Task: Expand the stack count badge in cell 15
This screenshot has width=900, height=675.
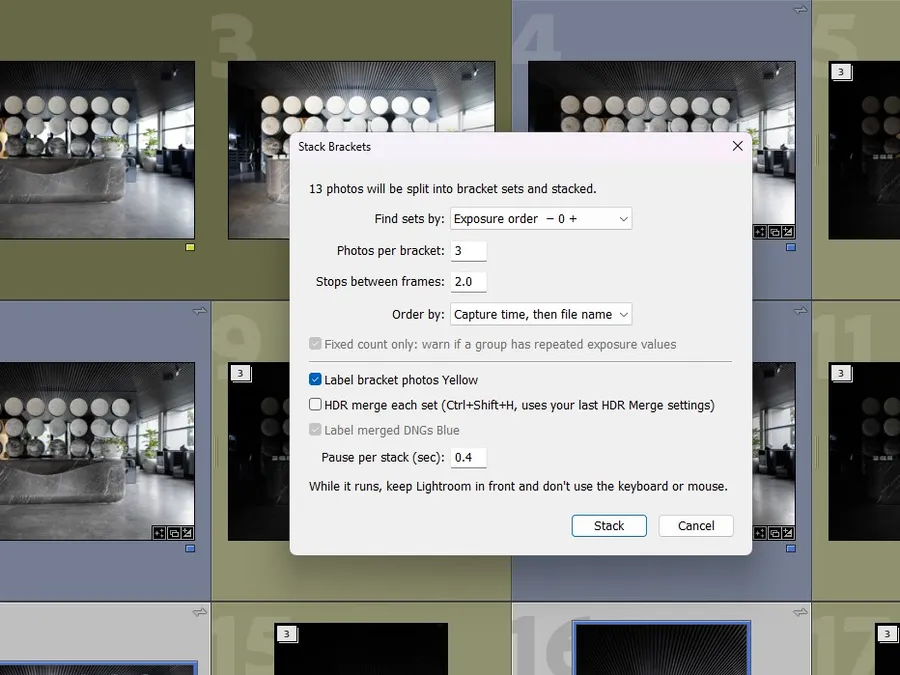Action: [286, 634]
